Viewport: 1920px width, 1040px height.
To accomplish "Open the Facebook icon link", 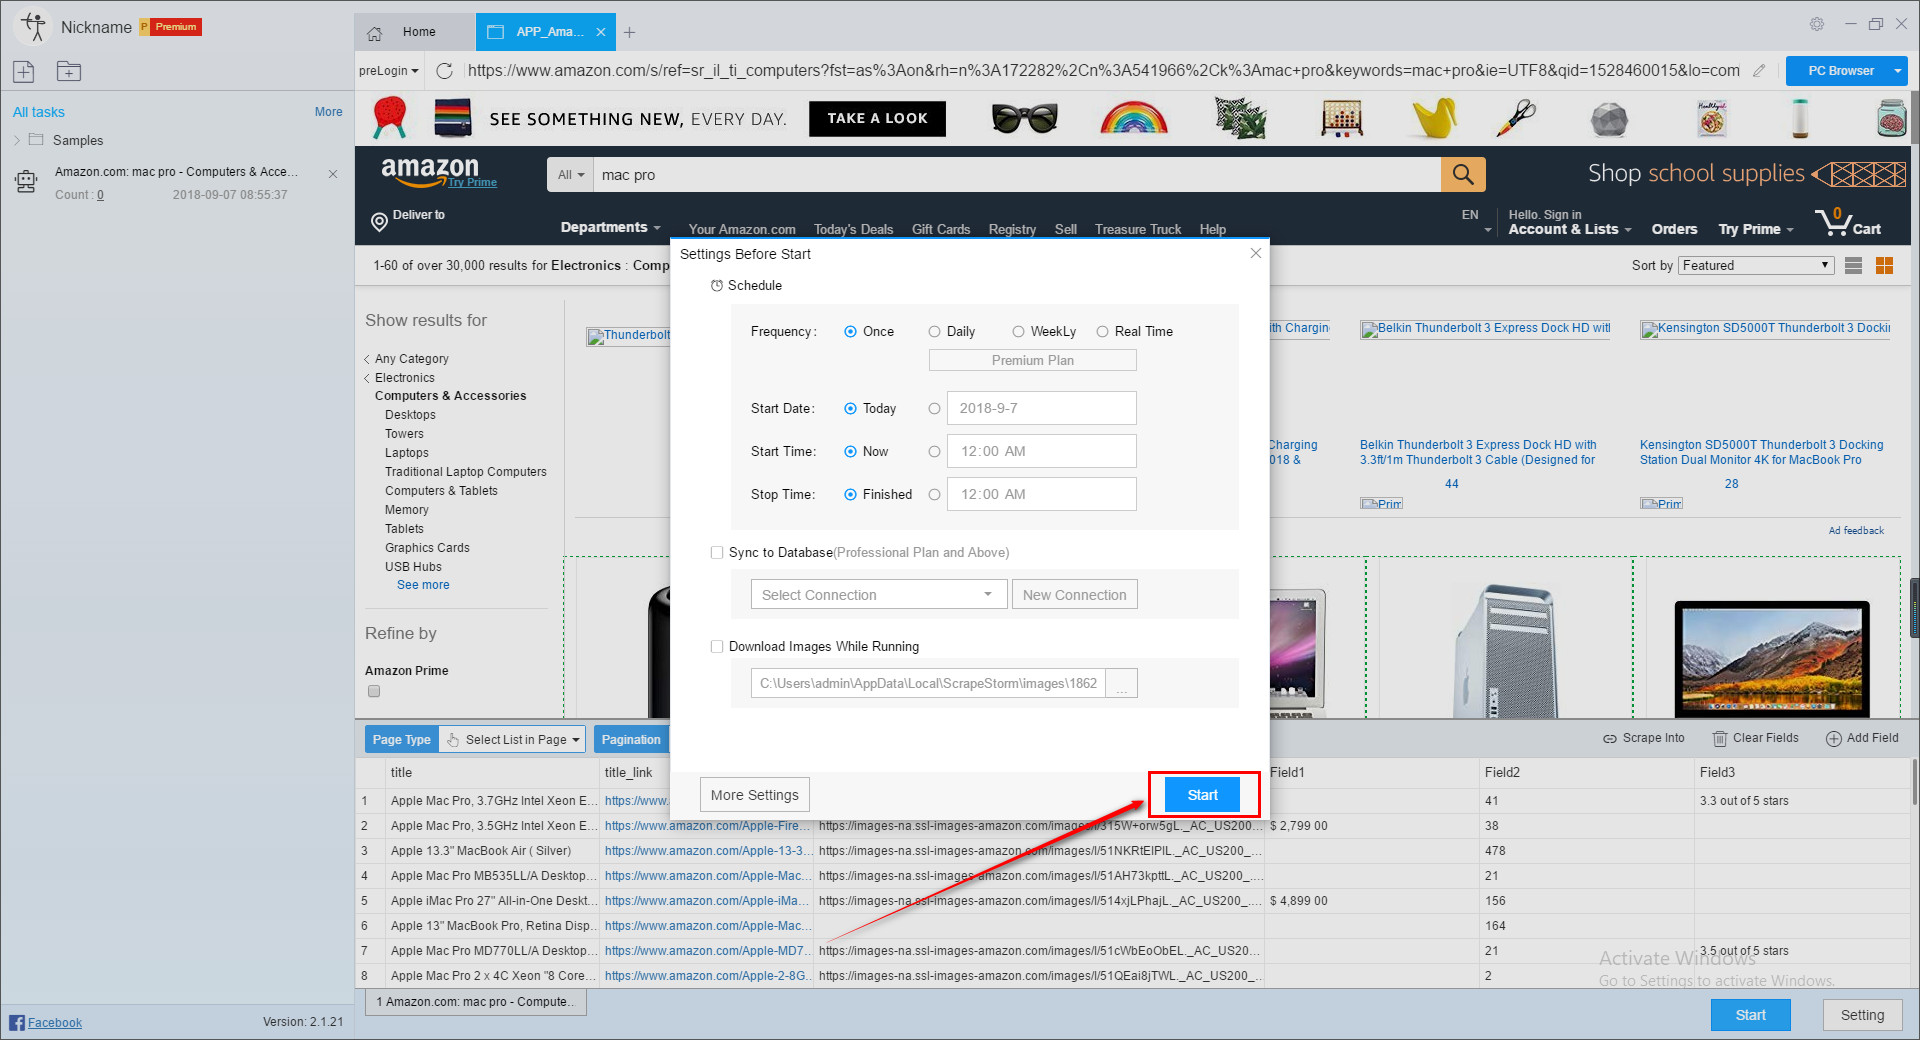I will tap(17, 1022).
